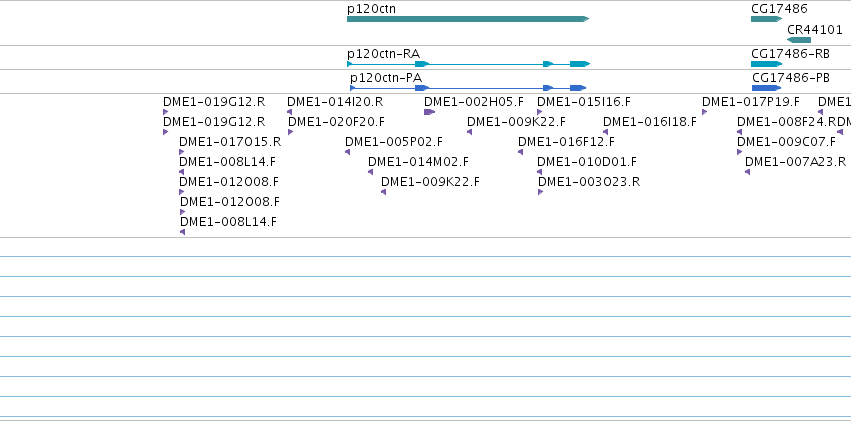The image size is (851, 421).
Task: Click the DME1-005P02.F feature label
Action: coord(394,142)
